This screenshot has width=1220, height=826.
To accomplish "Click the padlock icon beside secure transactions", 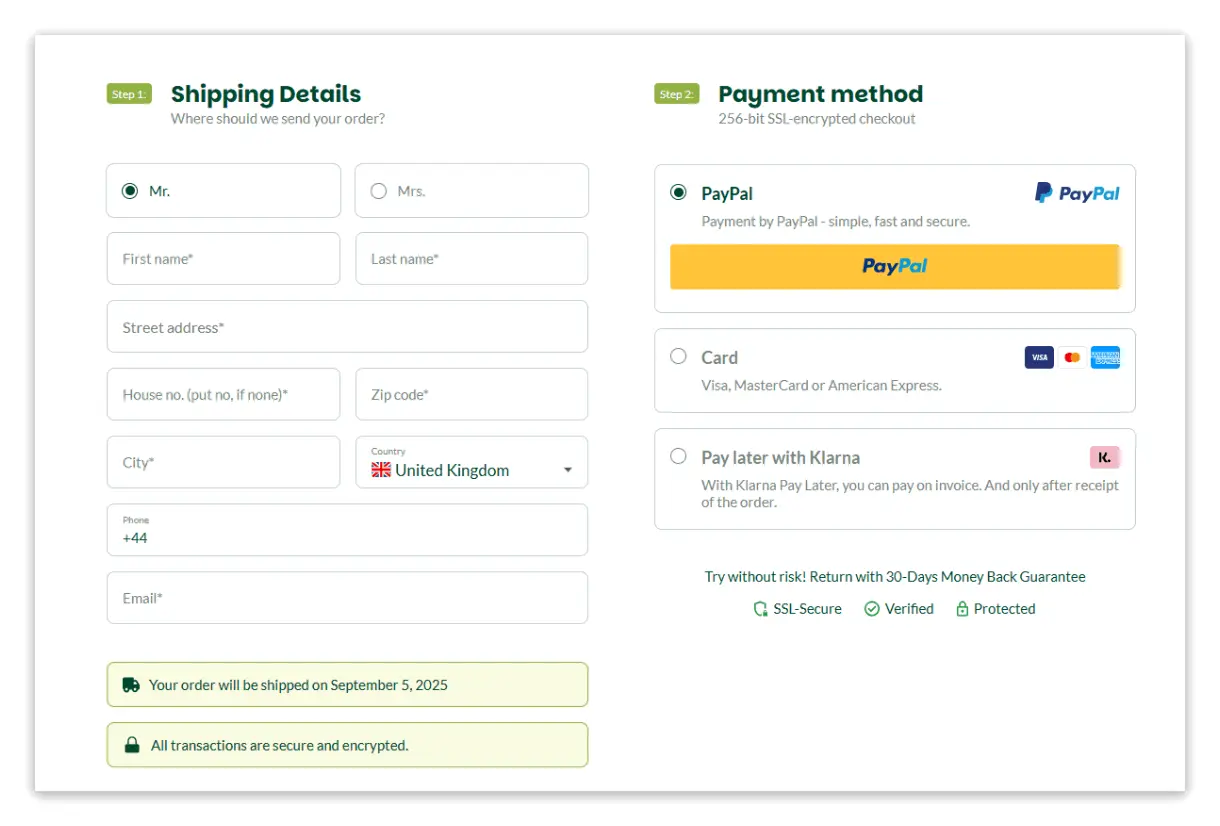I will (x=131, y=745).
